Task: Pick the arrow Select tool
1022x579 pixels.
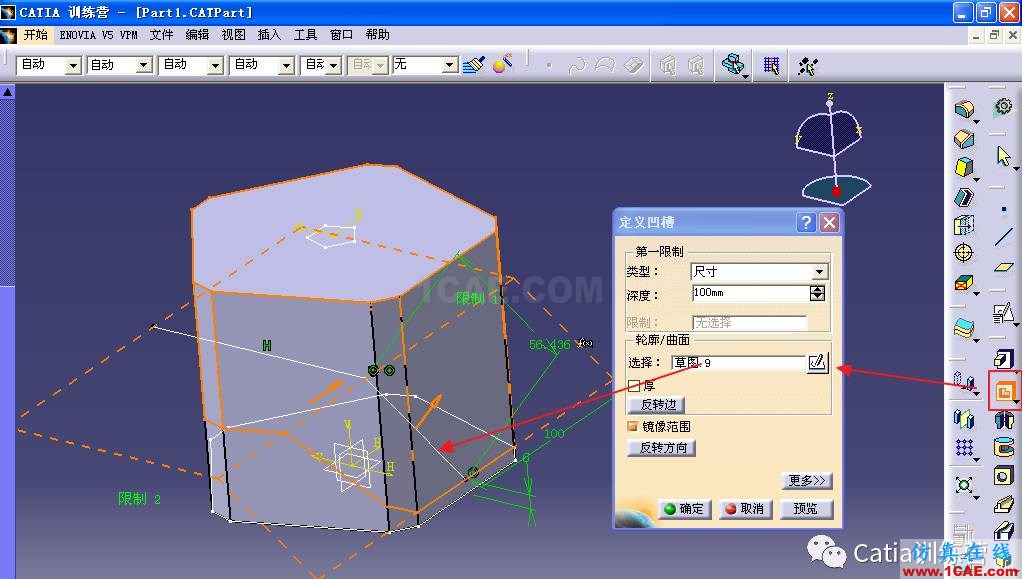Action: point(1003,156)
